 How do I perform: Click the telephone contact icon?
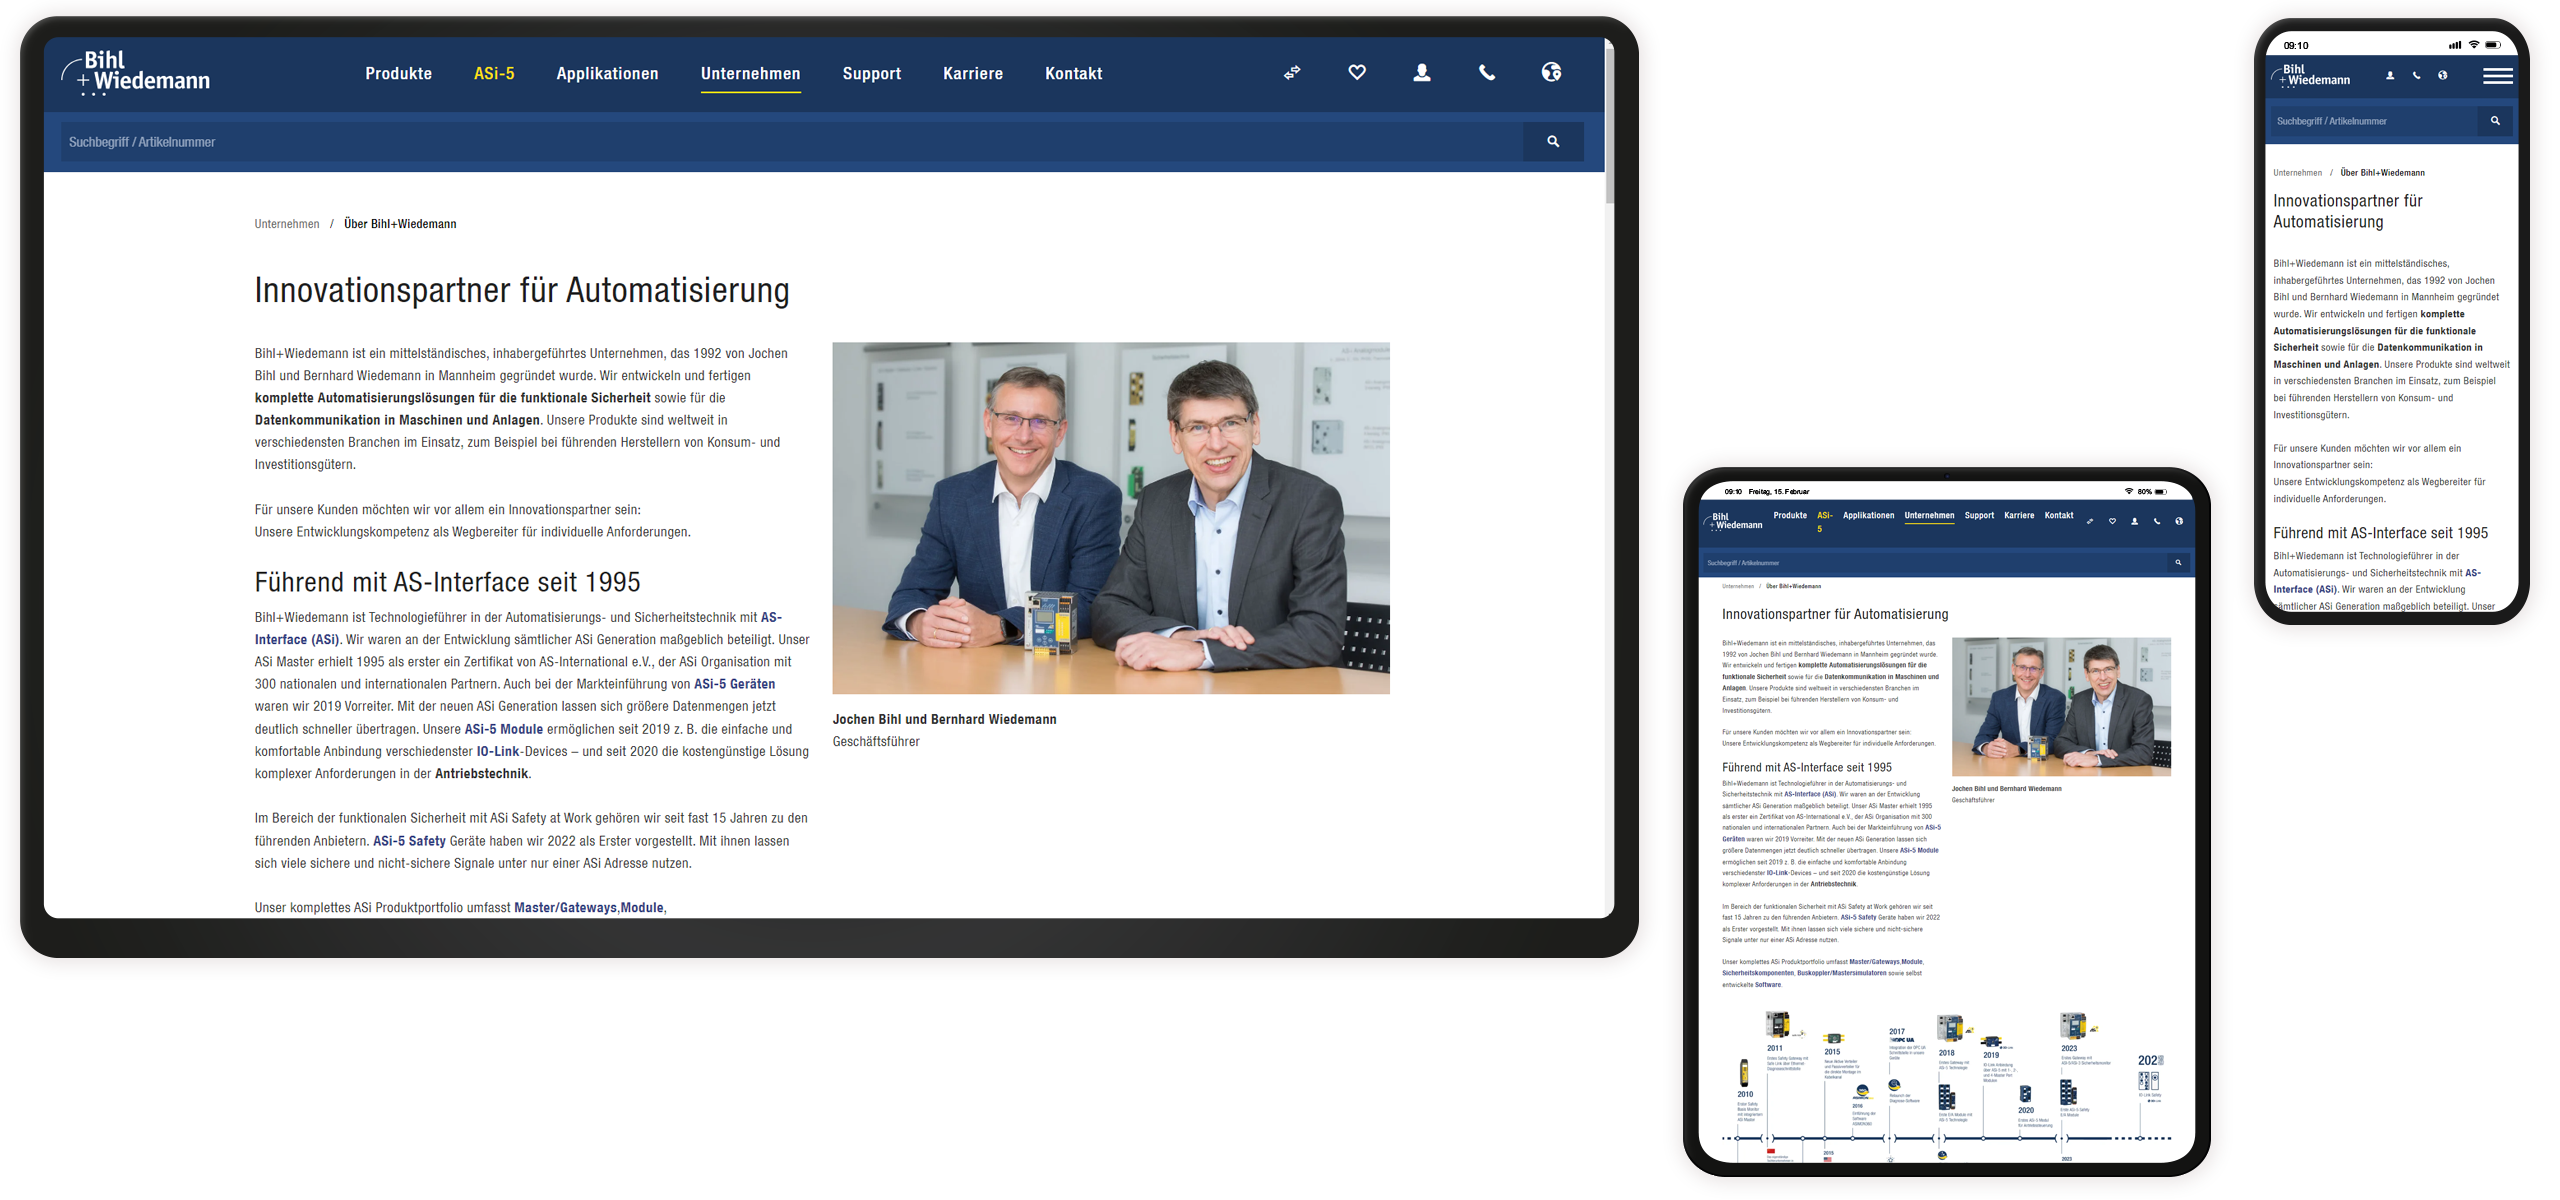tap(1486, 72)
